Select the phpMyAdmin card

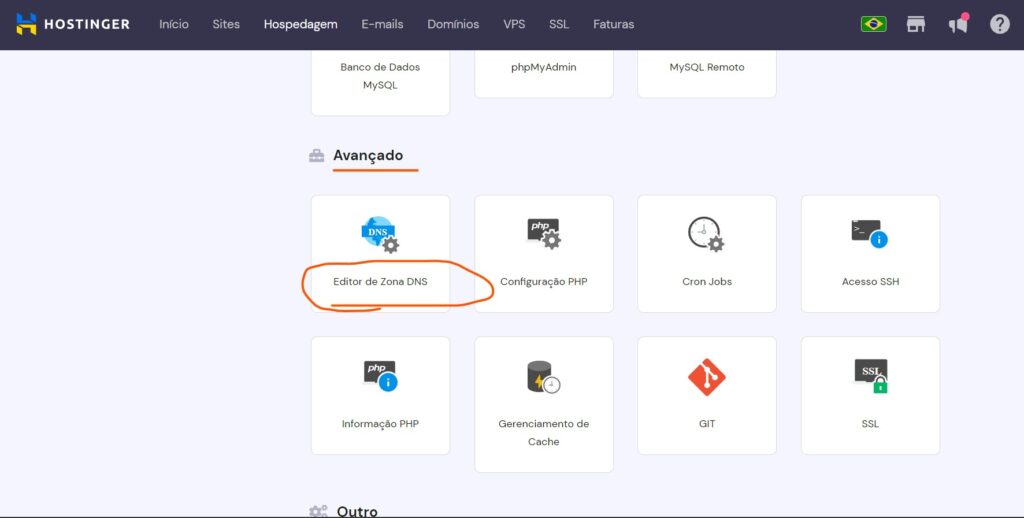(x=543, y=68)
